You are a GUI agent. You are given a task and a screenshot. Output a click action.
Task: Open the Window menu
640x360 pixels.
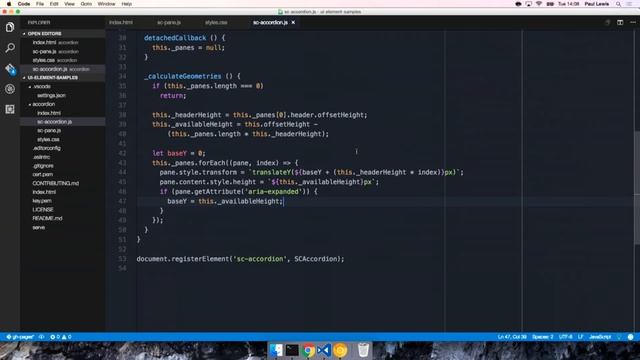coord(107,4)
